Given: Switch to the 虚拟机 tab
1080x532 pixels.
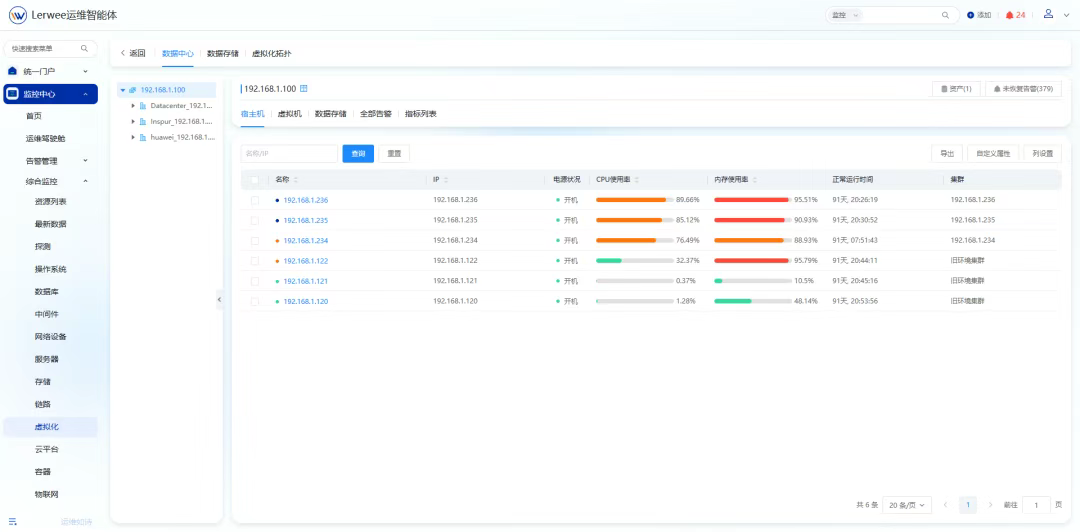Looking at the screenshot, I should [289, 114].
